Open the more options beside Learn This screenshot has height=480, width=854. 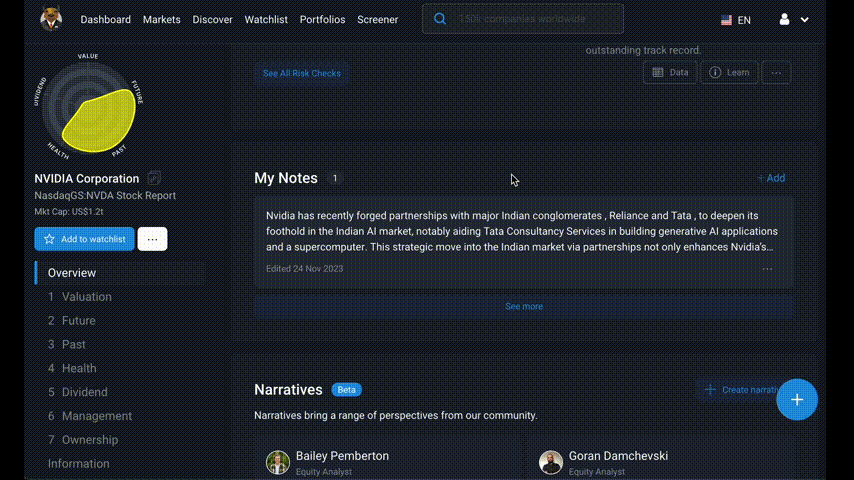click(776, 72)
